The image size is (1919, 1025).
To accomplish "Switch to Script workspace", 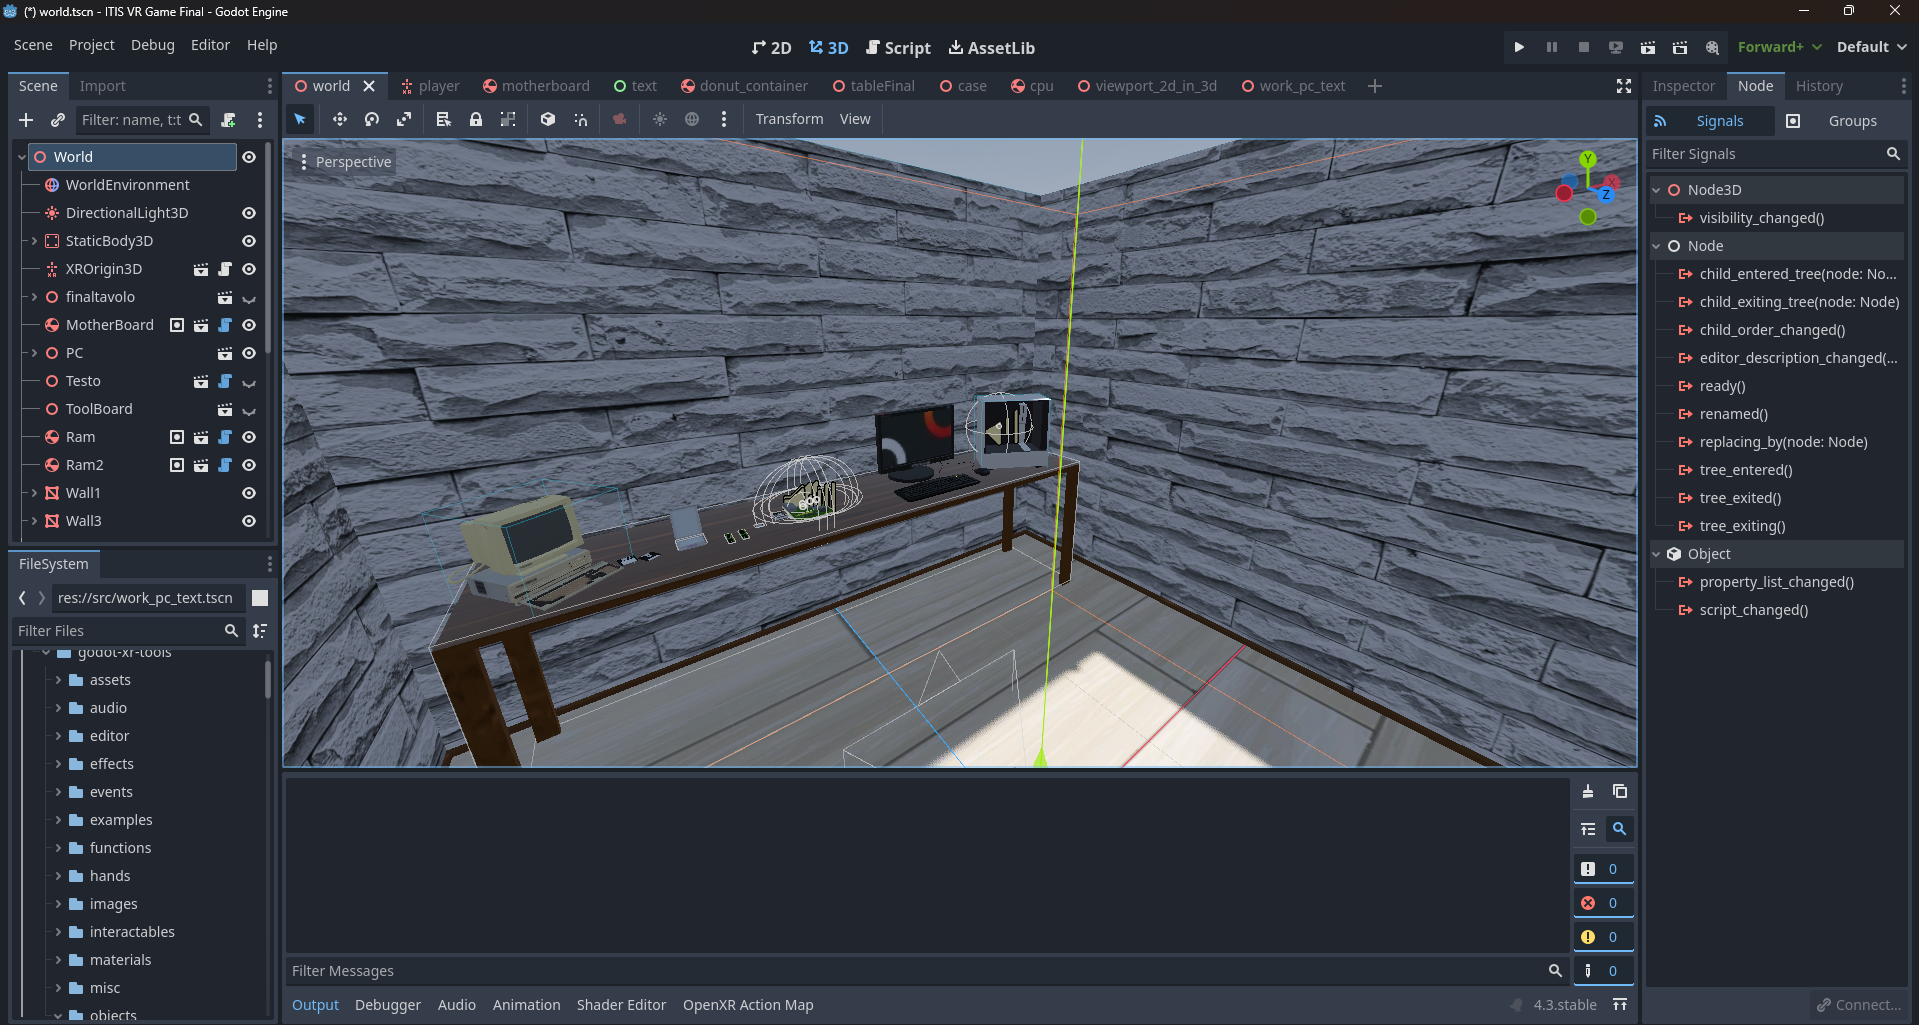I will pyautogui.click(x=897, y=48).
